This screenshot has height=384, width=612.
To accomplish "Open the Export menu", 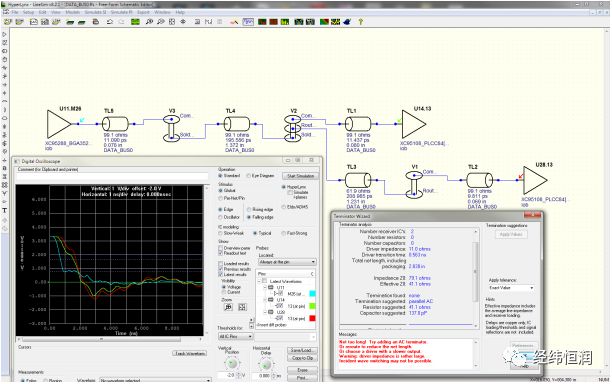I will pyautogui.click(x=143, y=12).
